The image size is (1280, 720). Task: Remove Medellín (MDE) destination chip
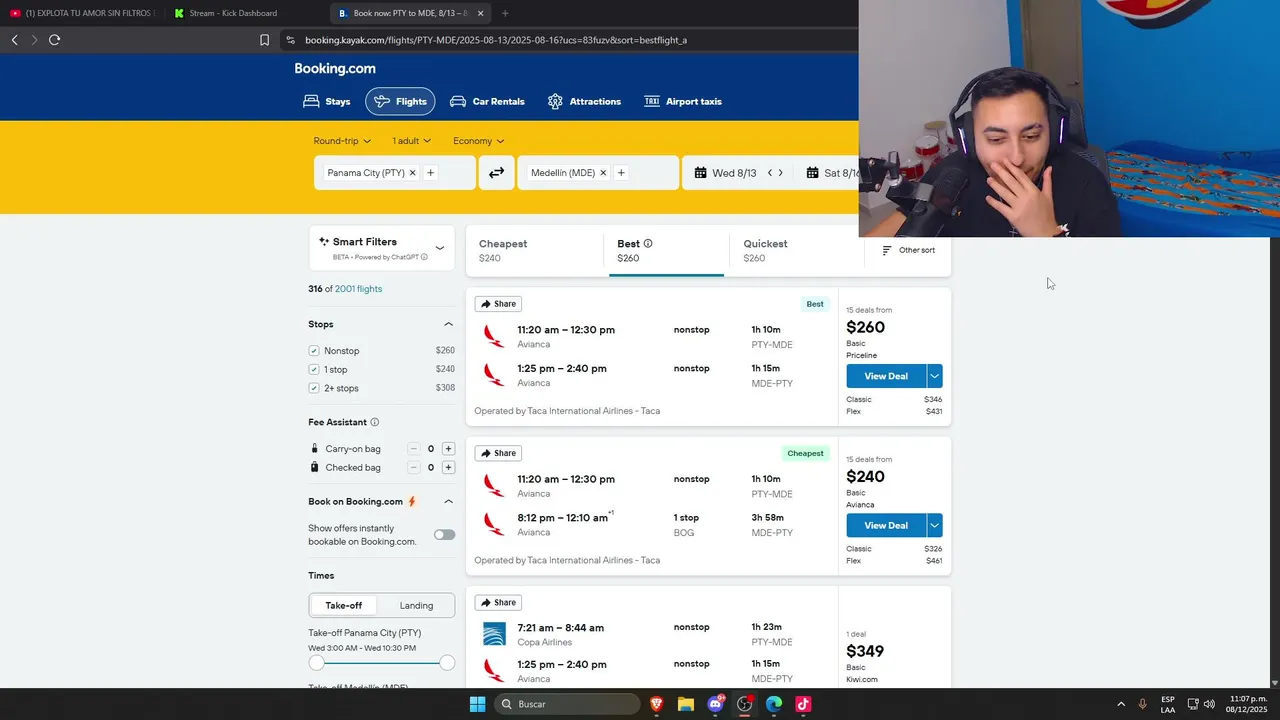point(603,173)
